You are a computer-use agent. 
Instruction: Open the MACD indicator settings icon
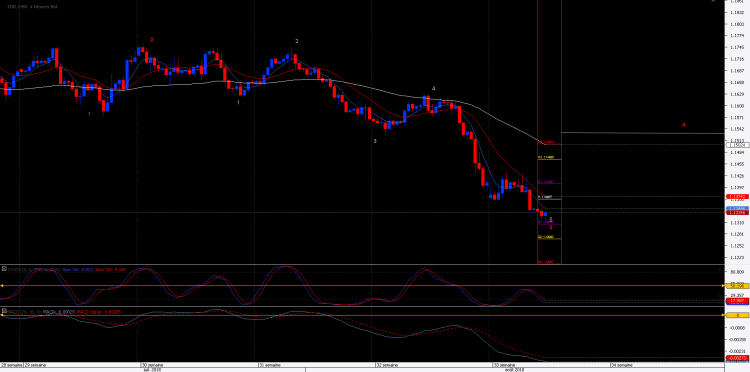tap(4, 311)
